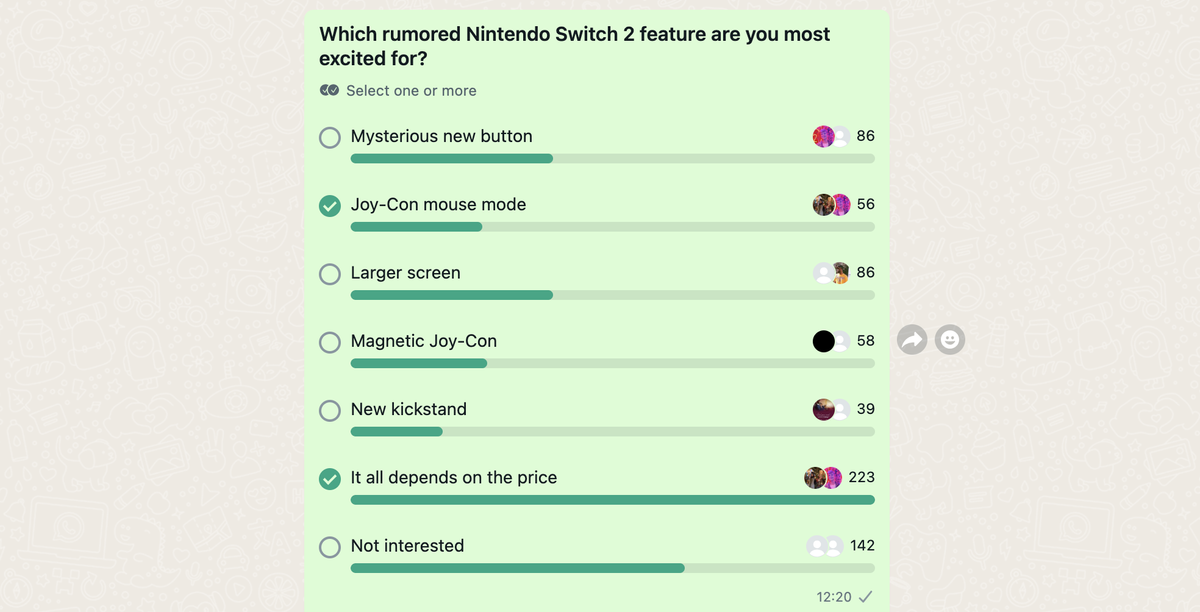Open the emoji reaction picker
Image resolution: width=1200 pixels, height=612 pixels.
click(949, 339)
